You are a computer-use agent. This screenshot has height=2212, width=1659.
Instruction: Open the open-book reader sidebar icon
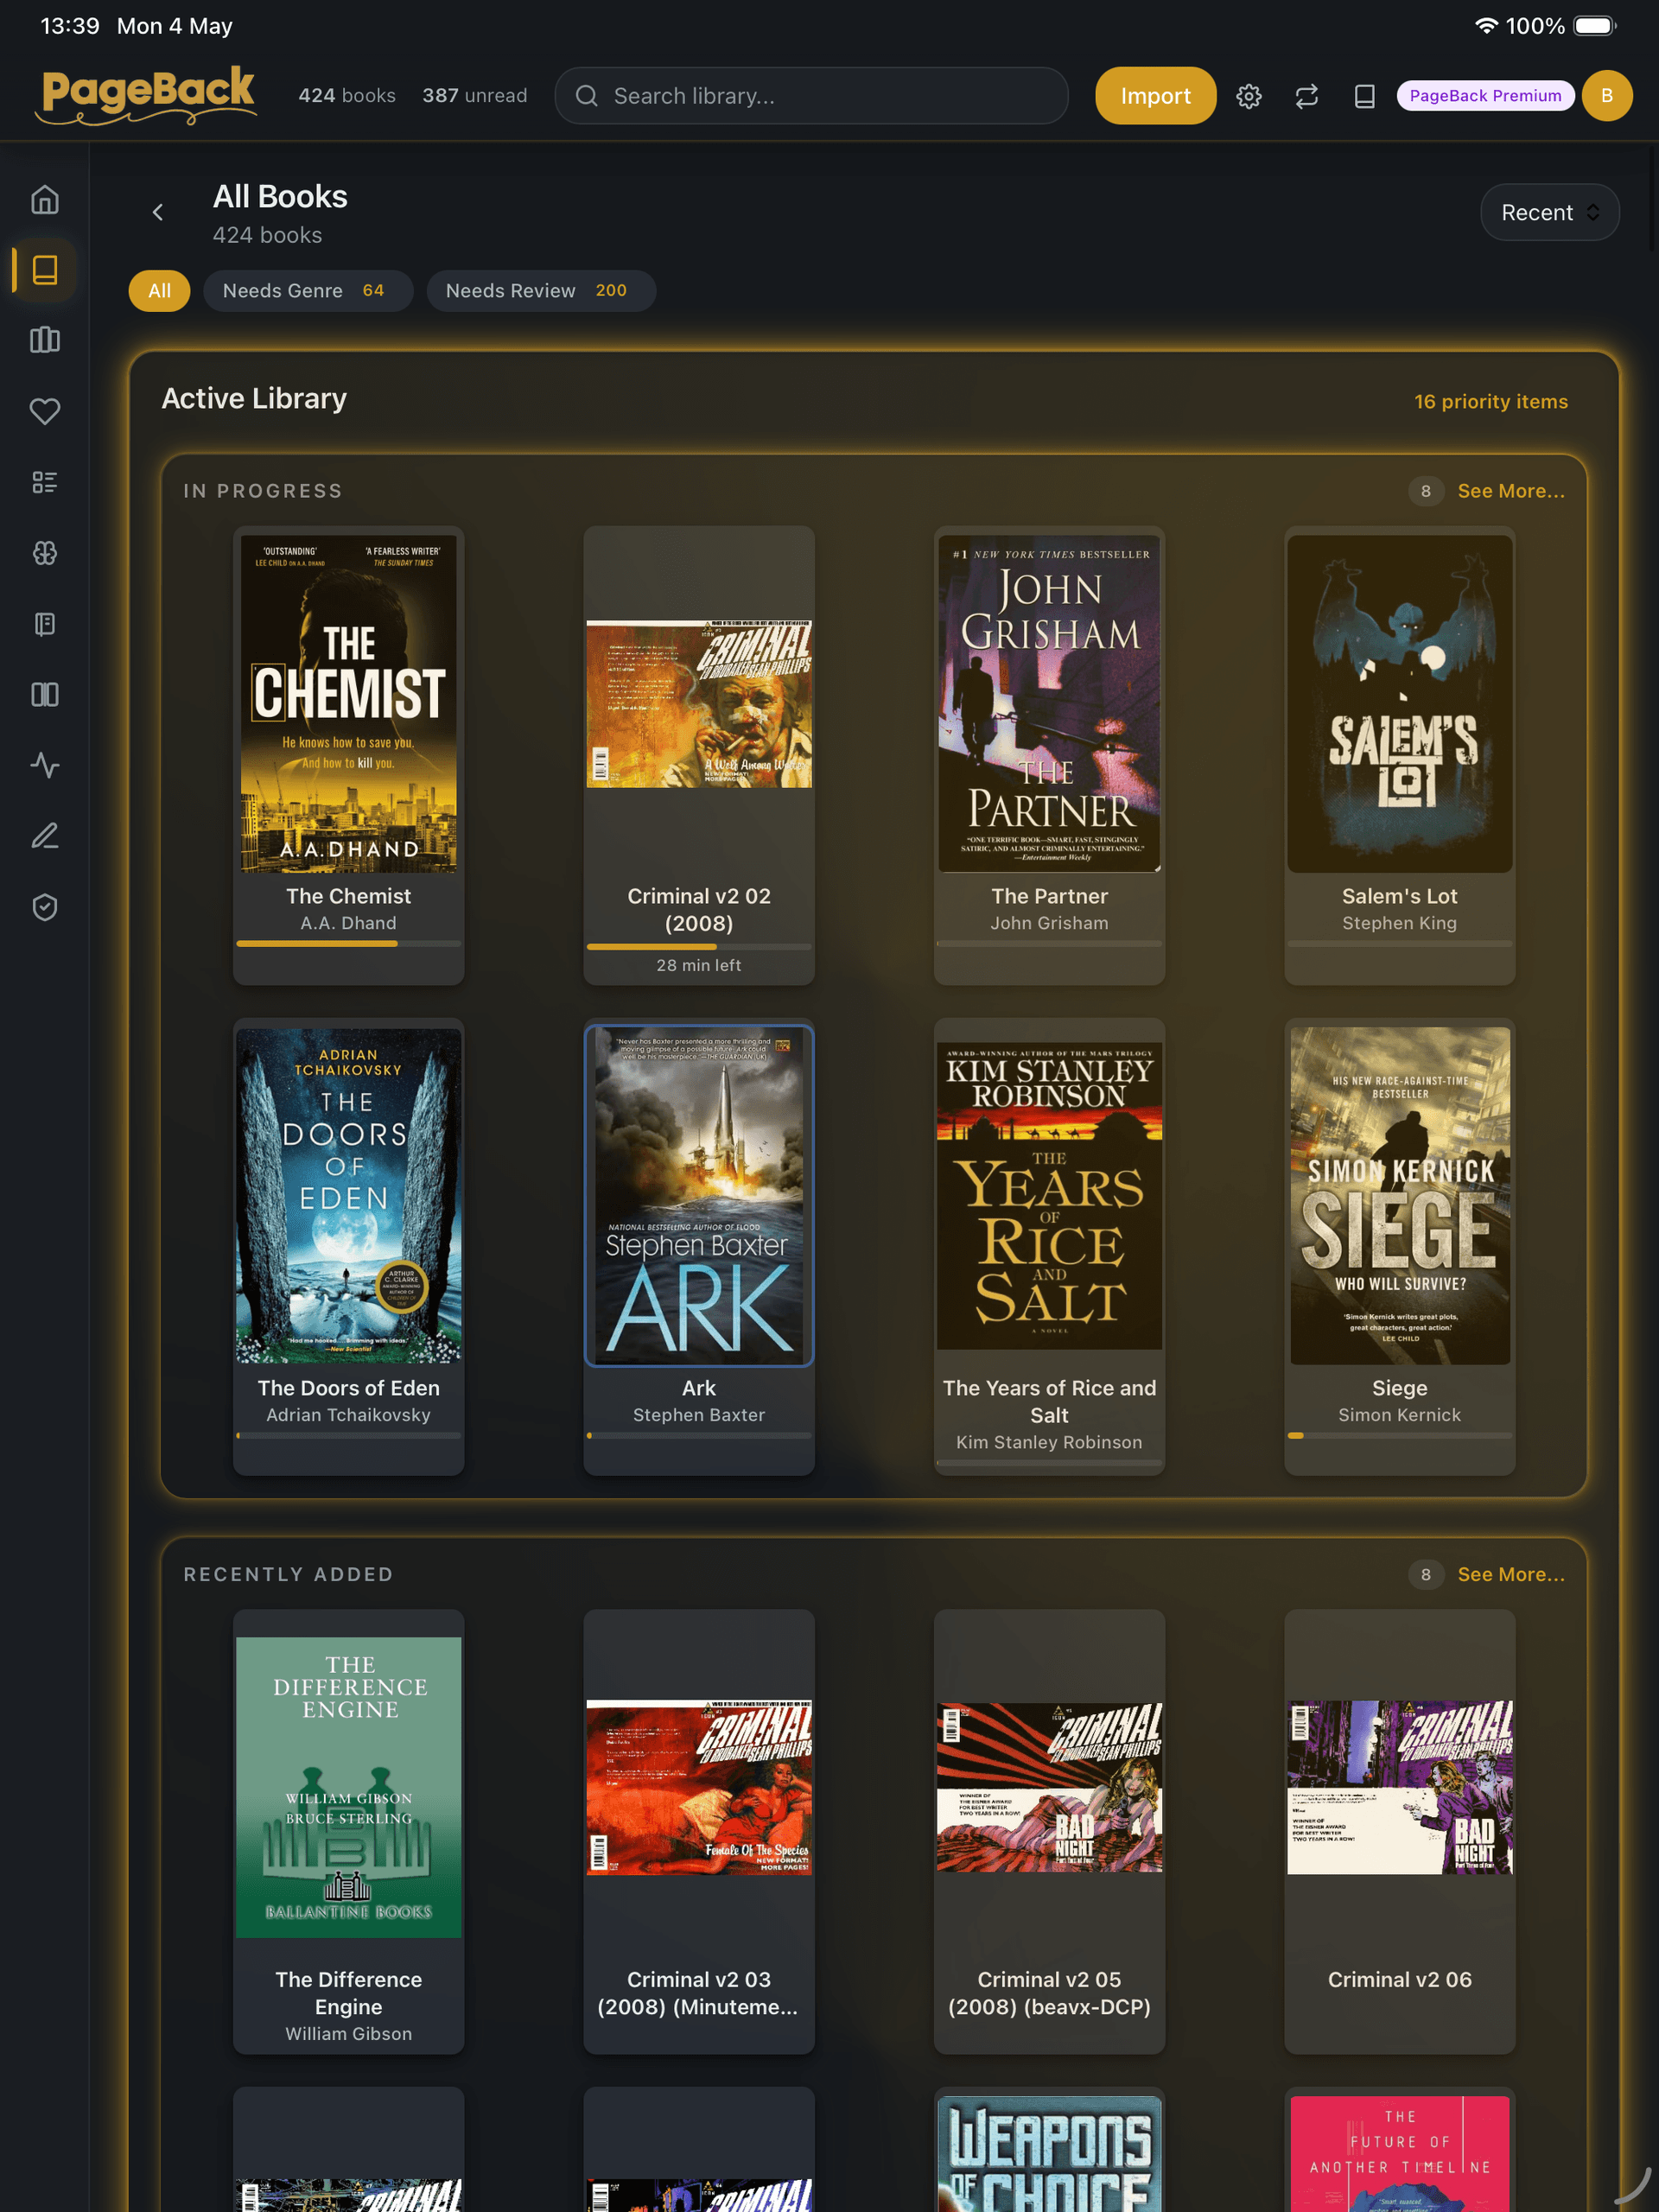tap(45, 694)
